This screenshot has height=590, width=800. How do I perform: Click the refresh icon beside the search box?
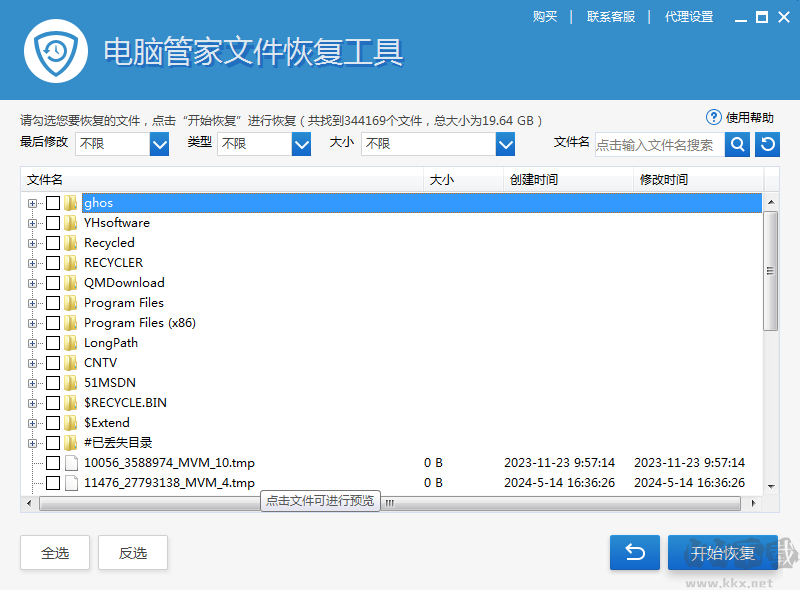click(765, 143)
